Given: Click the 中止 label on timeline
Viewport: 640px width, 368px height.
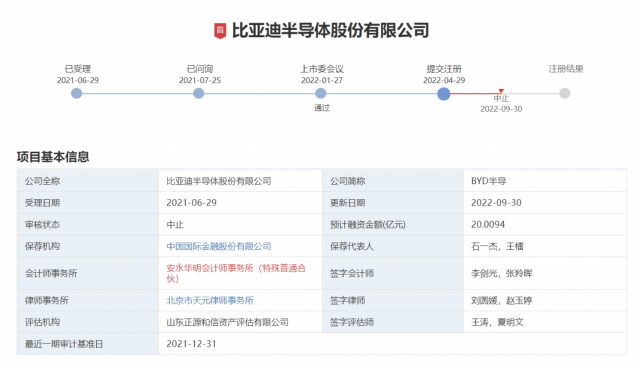Looking at the screenshot, I should [x=501, y=99].
